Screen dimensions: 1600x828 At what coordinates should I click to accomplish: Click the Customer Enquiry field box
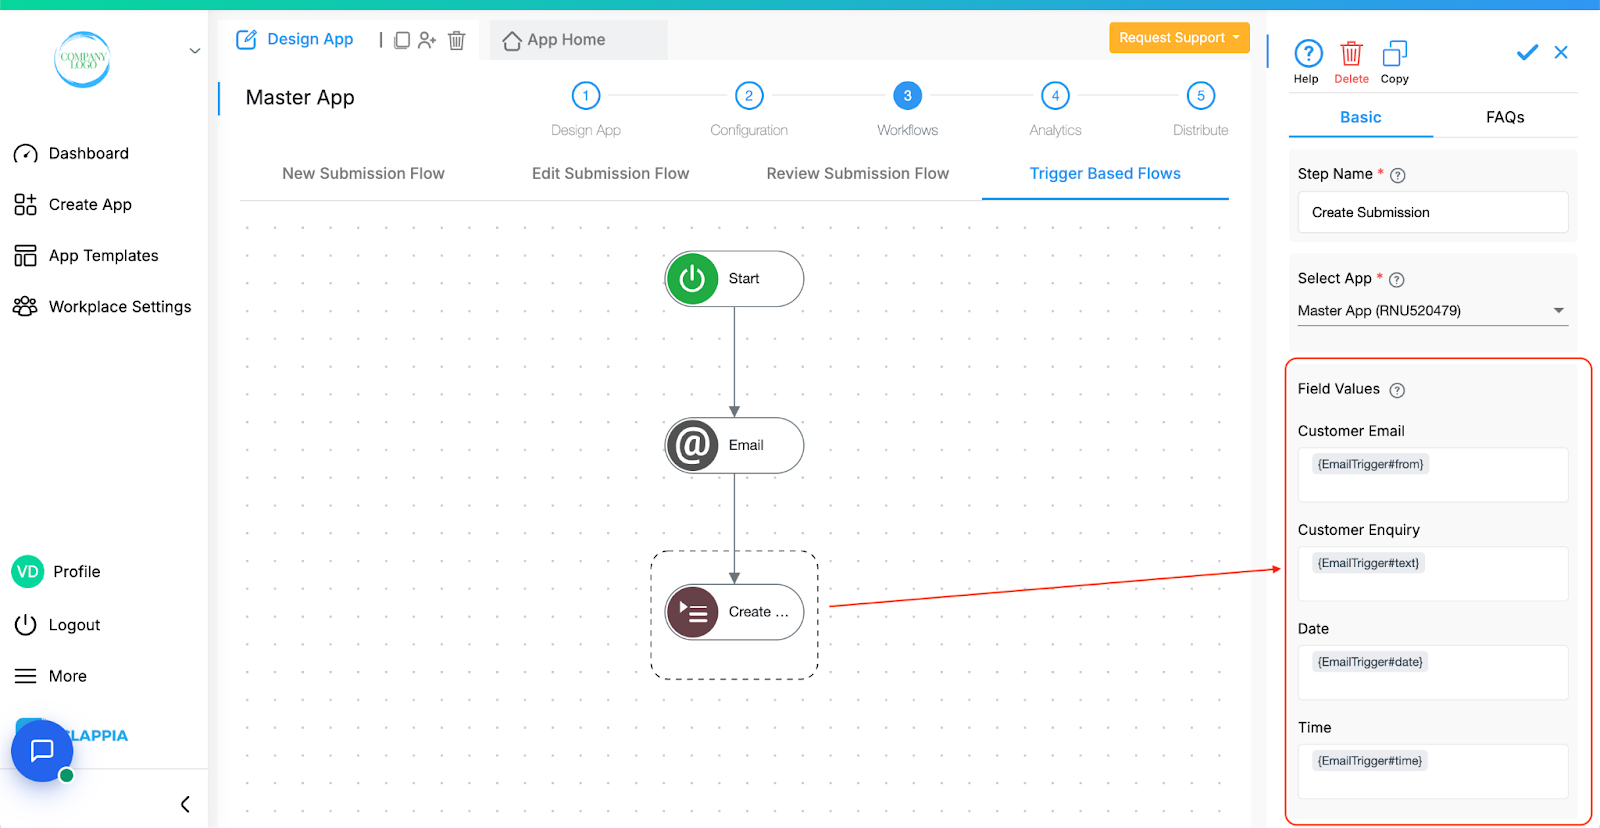(x=1433, y=573)
